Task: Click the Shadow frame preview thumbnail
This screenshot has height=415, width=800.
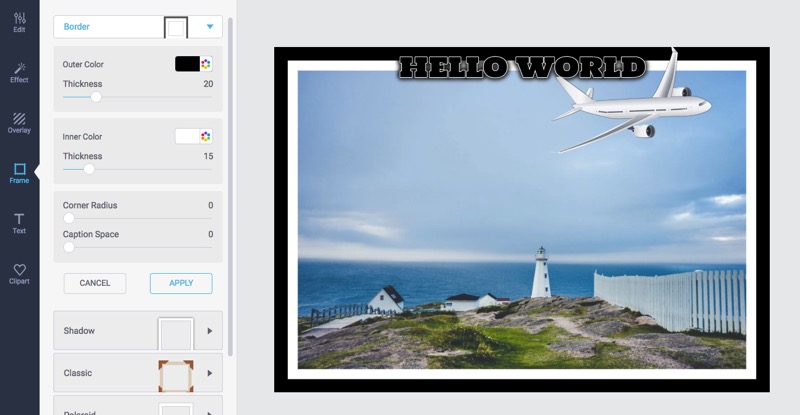Action: tap(176, 333)
